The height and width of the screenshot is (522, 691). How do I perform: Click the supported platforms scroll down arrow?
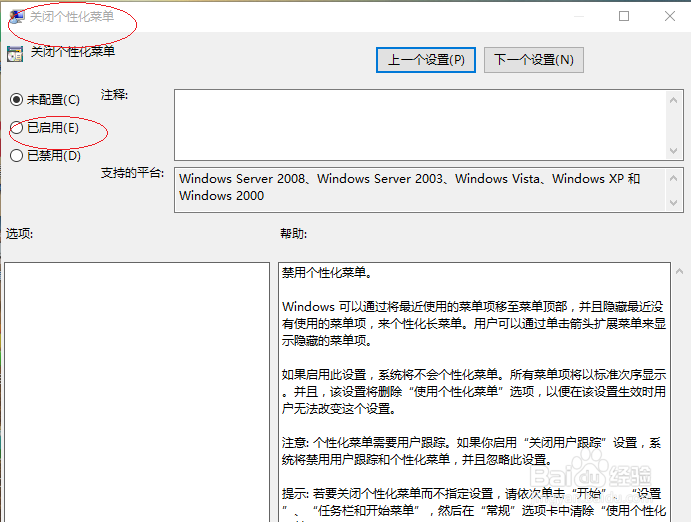pyautogui.click(x=673, y=203)
